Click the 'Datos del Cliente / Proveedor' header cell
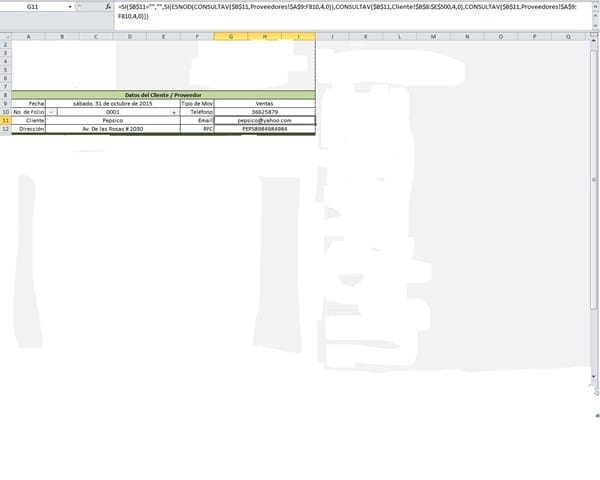The width and height of the screenshot is (600, 480). tap(163, 95)
